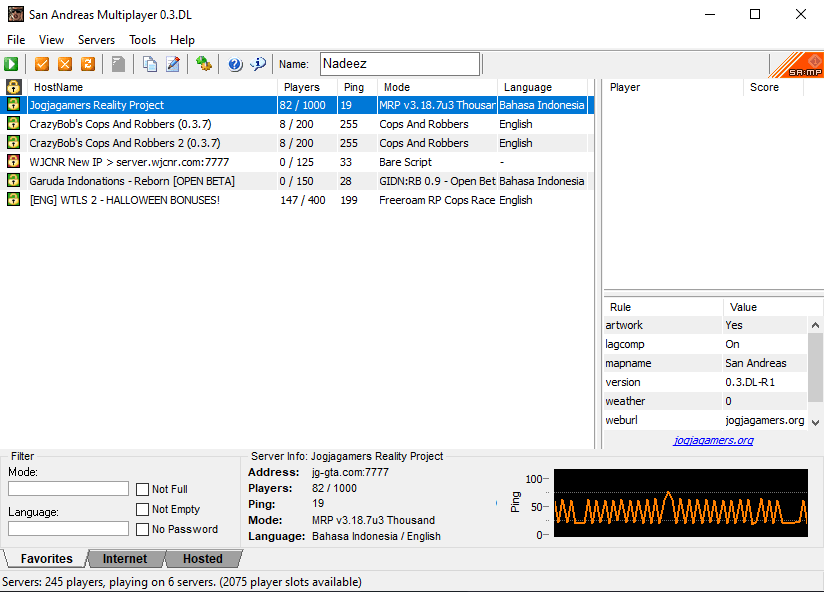Sort servers by Language column header

[x=542, y=87]
